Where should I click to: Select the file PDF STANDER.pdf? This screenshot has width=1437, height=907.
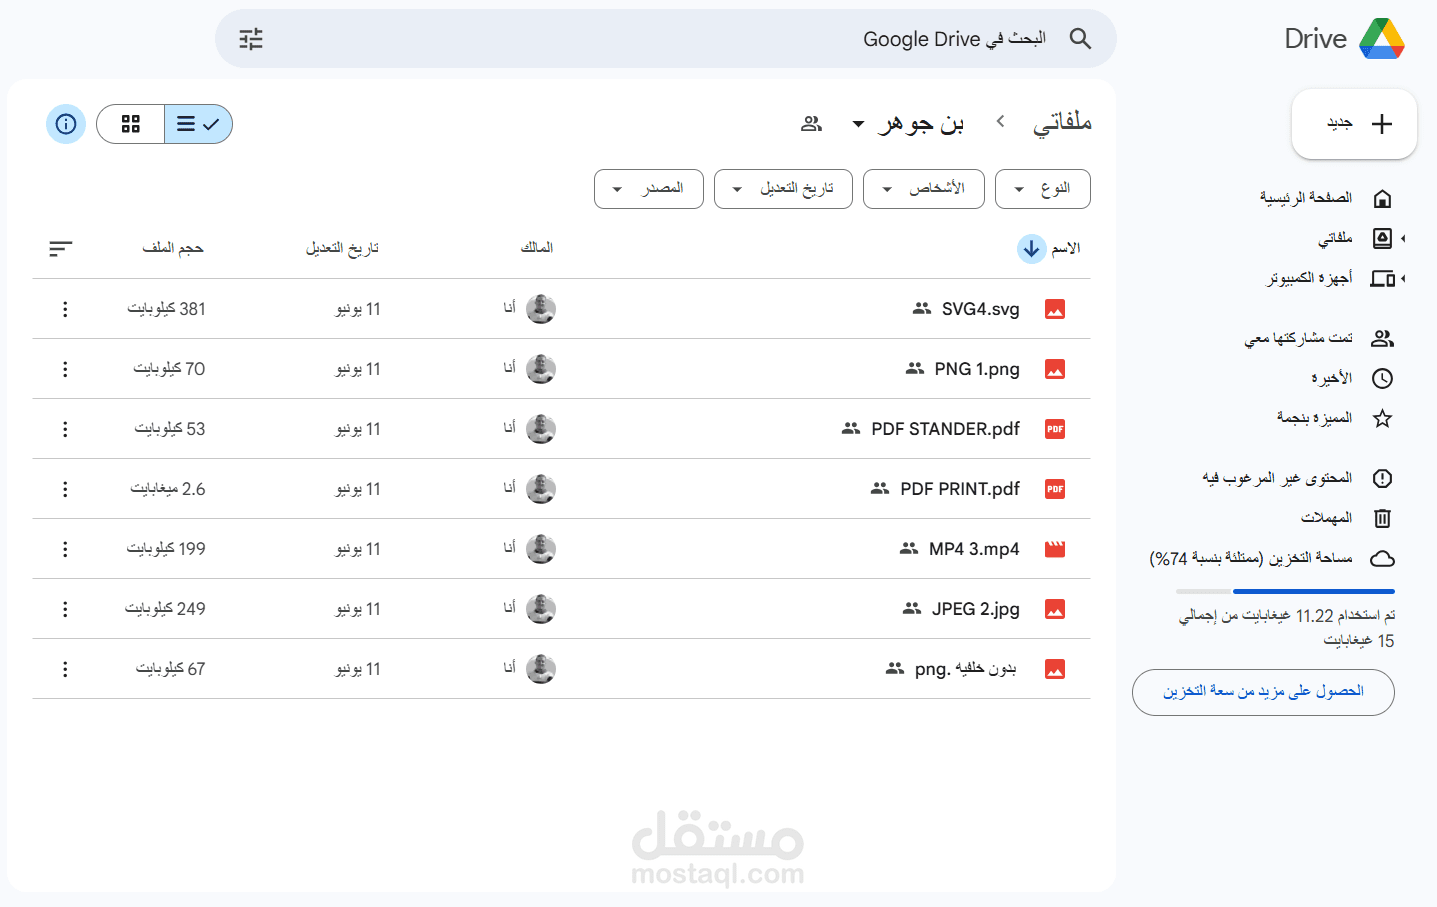click(561, 429)
